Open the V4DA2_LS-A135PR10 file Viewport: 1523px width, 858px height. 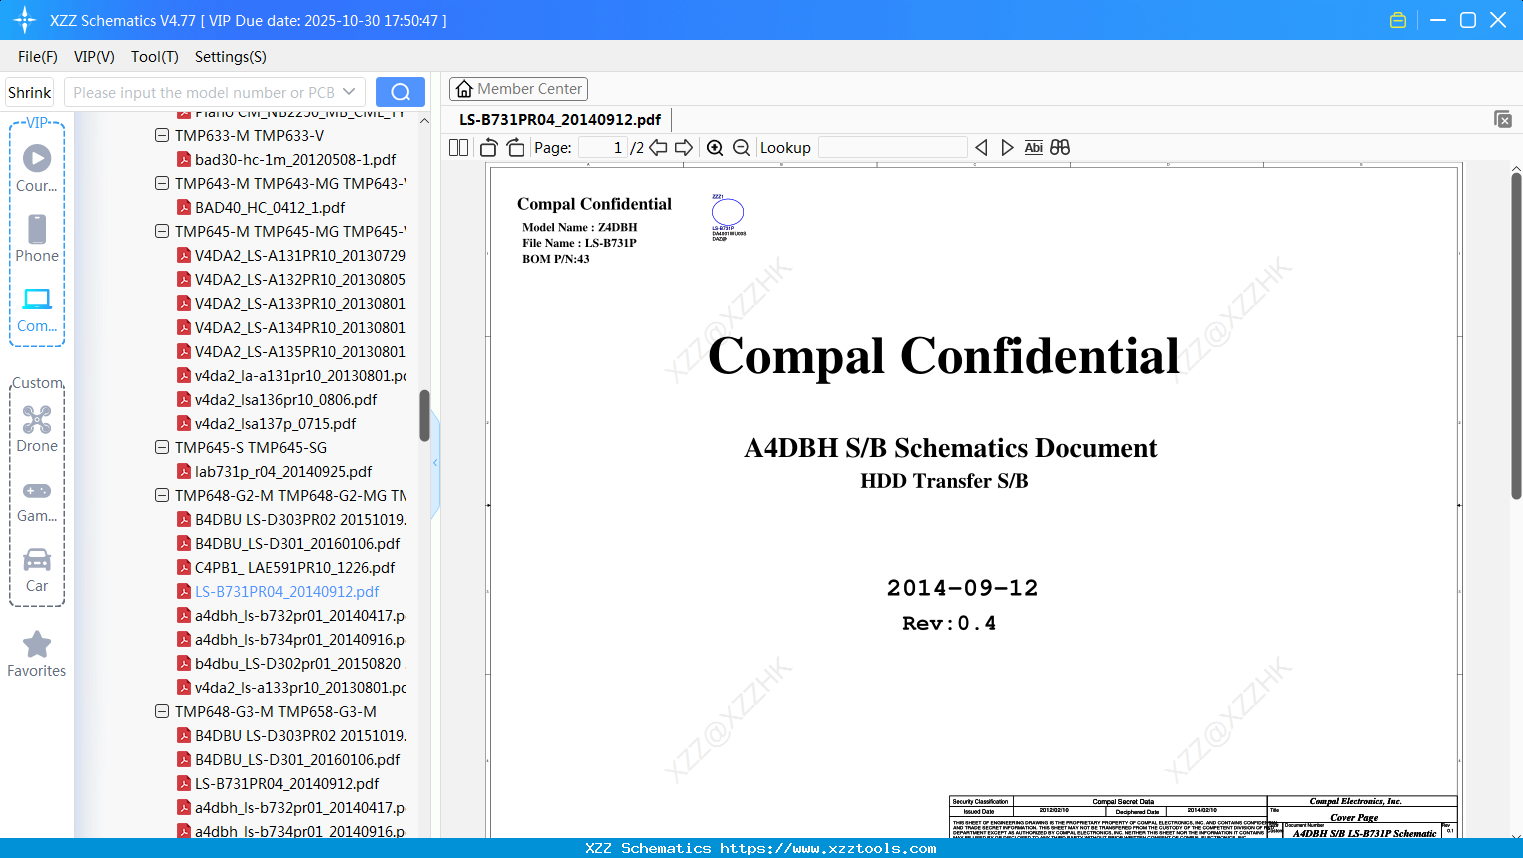[301, 351]
